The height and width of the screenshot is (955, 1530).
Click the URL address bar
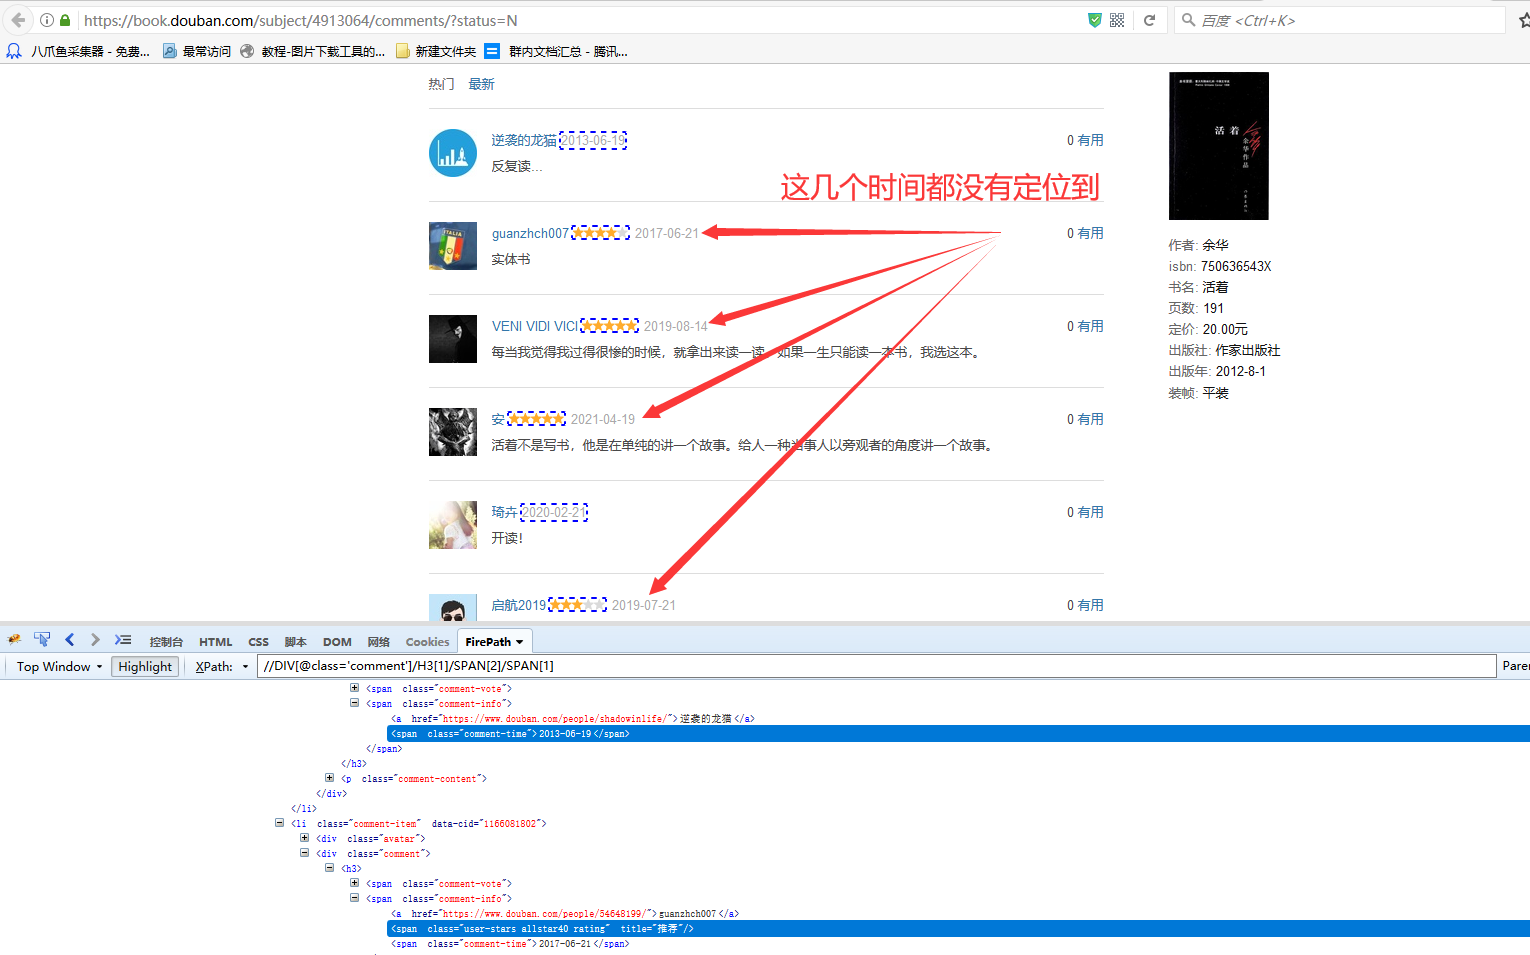[x=580, y=20]
